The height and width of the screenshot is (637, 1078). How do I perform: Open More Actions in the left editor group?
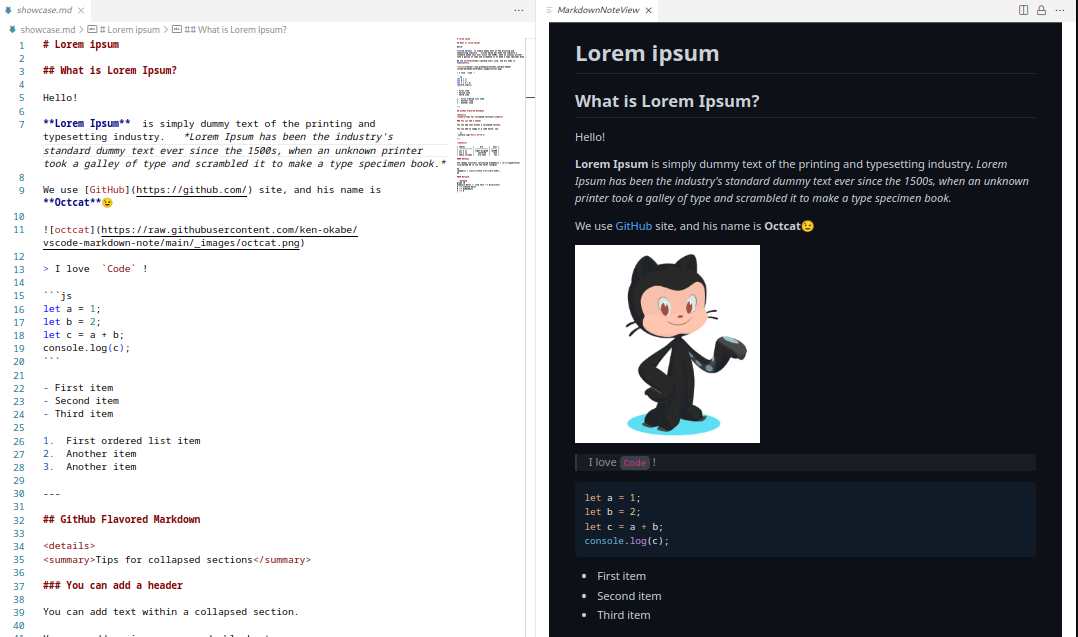518,10
